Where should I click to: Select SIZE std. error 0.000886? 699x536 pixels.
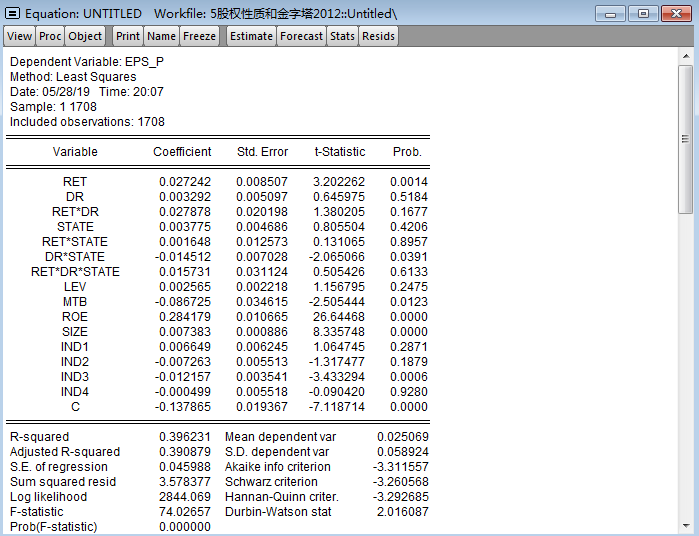coord(262,332)
